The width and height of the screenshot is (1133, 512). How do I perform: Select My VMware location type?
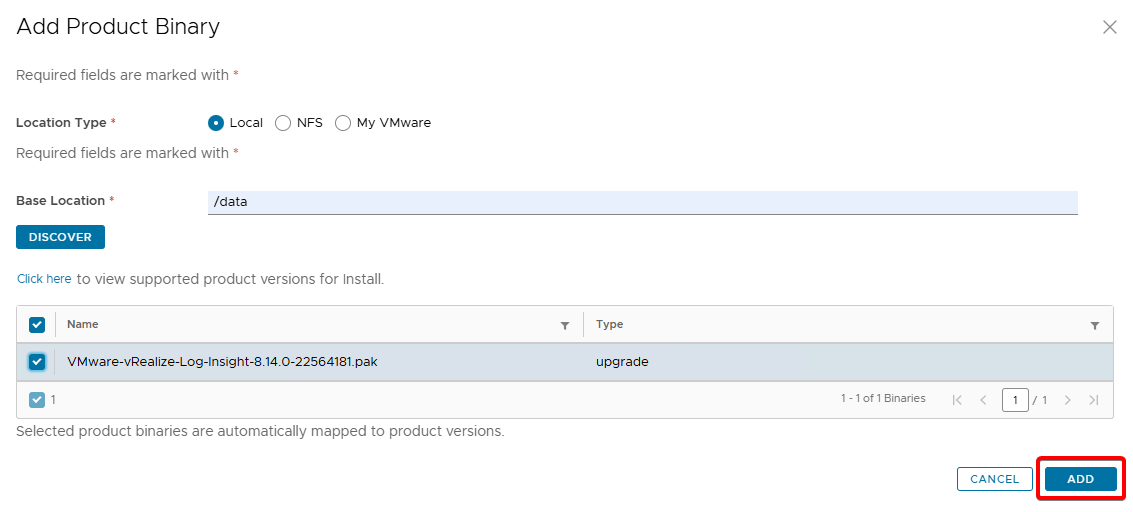[x=343, y=123]
